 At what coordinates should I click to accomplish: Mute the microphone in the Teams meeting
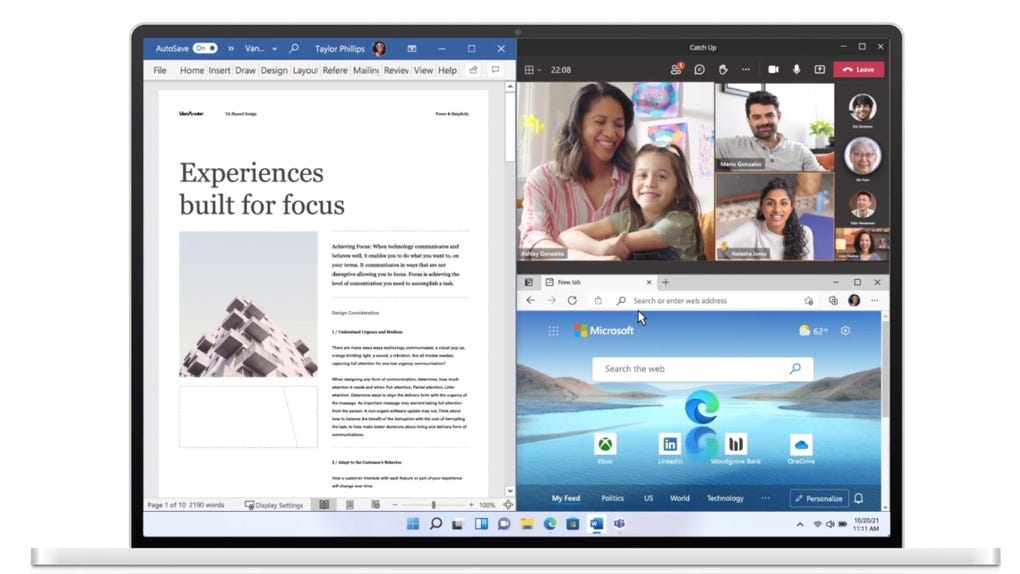pyautogui.click(x=797, y=70)
